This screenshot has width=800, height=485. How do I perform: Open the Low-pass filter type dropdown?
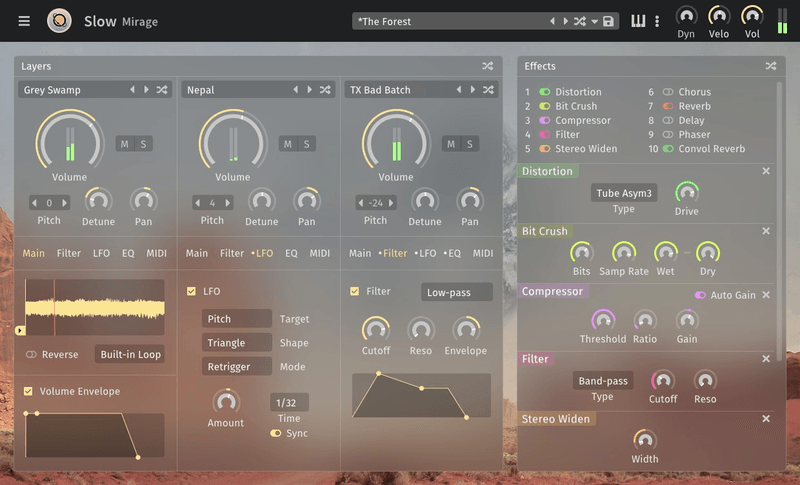click(x=457, y=292)
